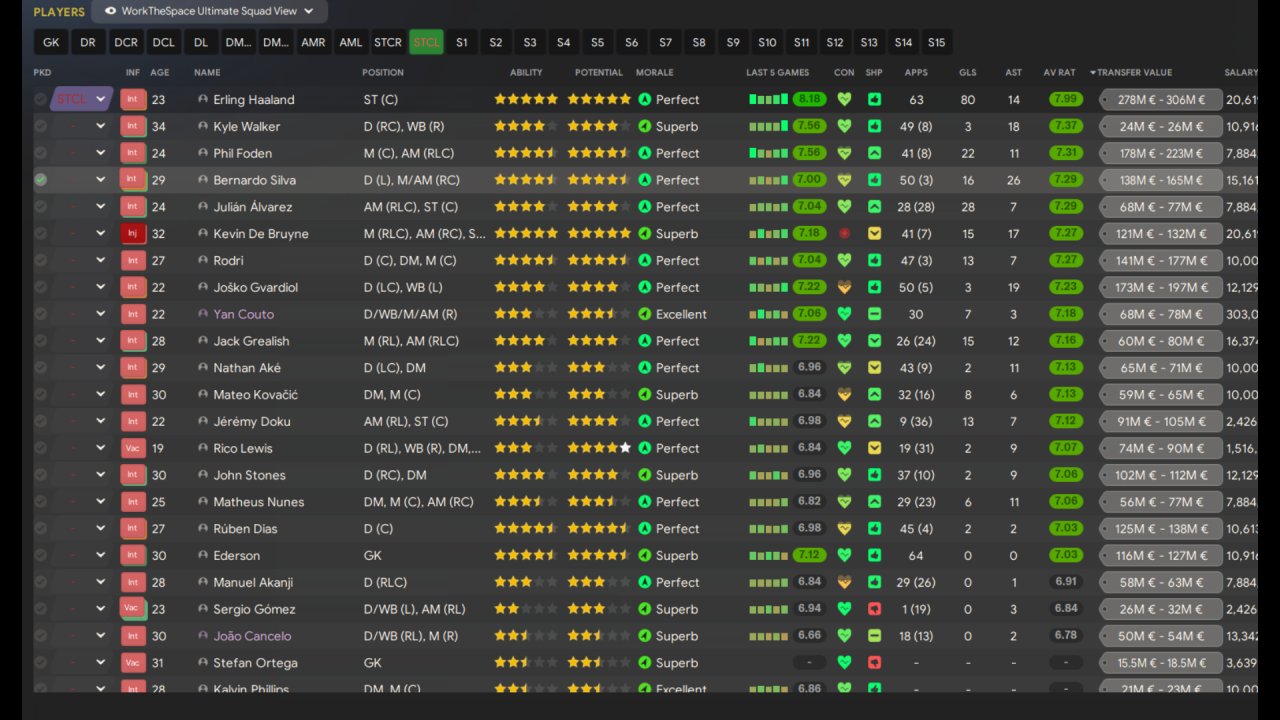Image resolution: width=1280 pixels, height=720 pixels.
Task: Open the position dropdown arrow for Ederson
Action: tap(100, 556)
